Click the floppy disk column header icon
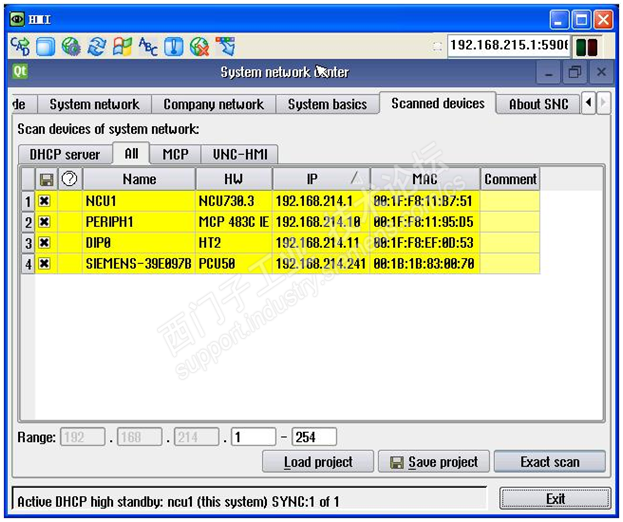This screenshot has height=522, width=623. point(46,180)
